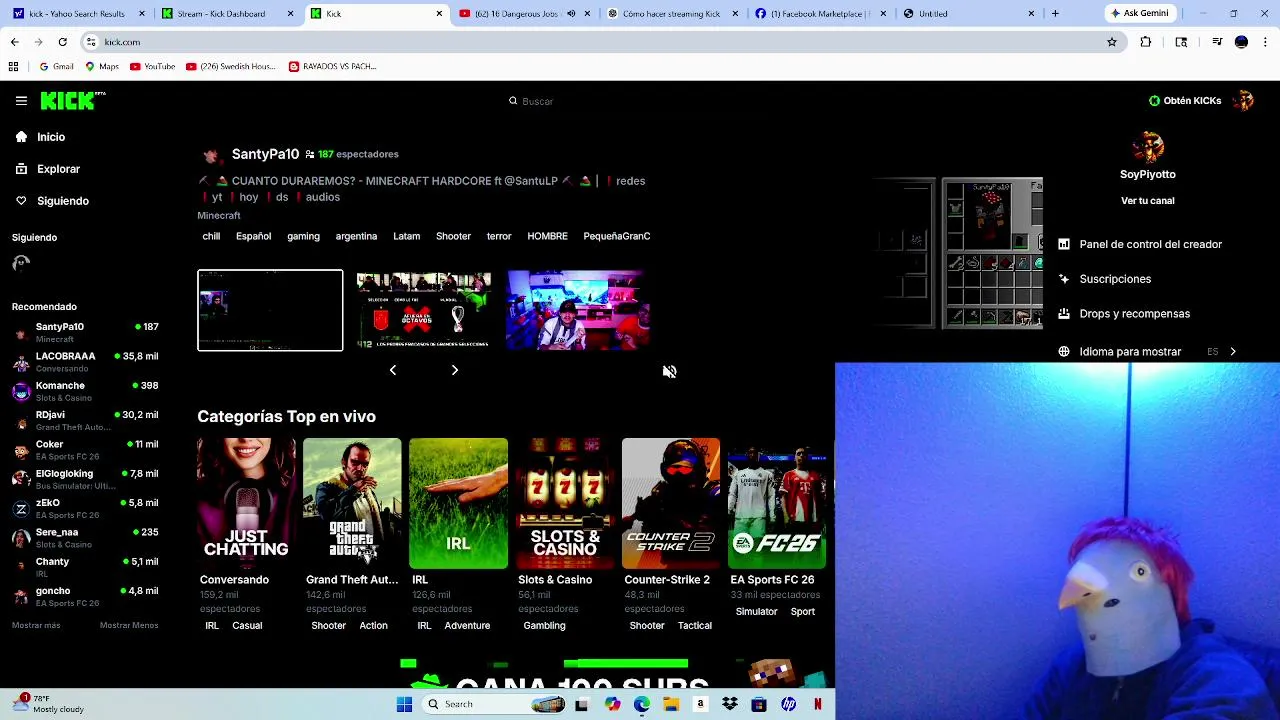Open the Kick hamburger sidebar menu

pos(21,101)
